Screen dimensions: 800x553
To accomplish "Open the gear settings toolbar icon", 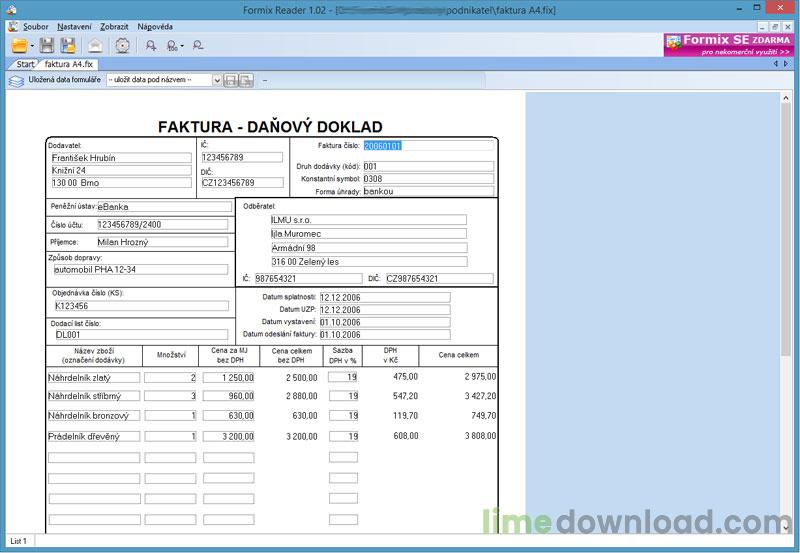I will click(122, 46).
